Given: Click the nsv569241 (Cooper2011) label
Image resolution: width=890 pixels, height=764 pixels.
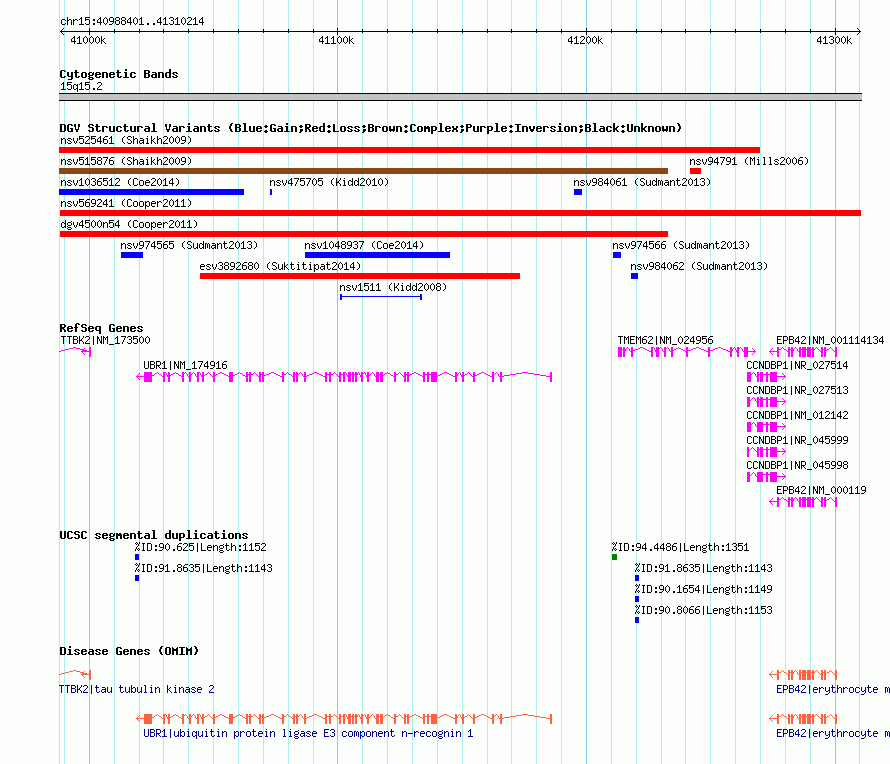Looking at the screenshot, I should click(126, 203).
